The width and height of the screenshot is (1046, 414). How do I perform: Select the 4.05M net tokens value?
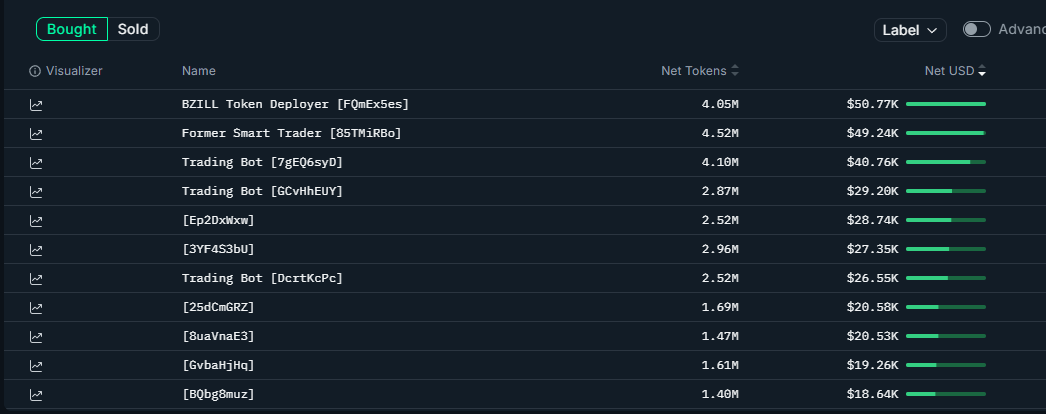click(720, 104)
